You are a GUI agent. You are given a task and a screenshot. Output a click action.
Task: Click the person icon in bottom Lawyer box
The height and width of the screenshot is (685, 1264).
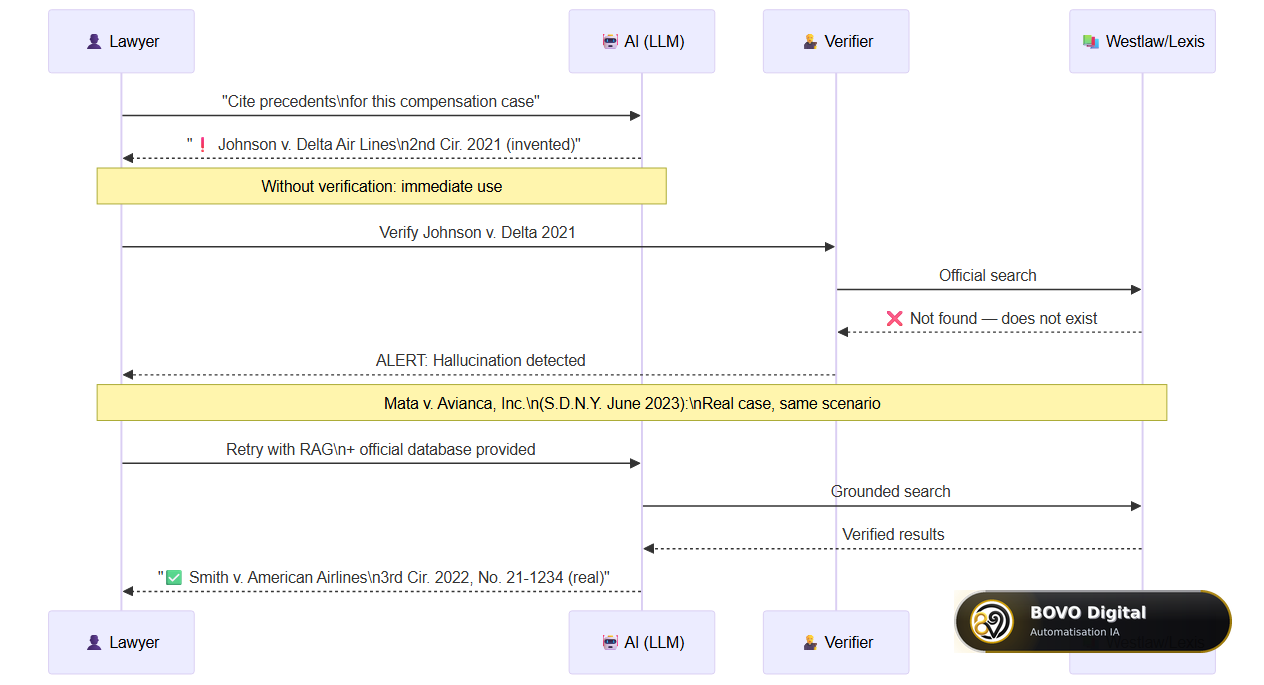93,643
